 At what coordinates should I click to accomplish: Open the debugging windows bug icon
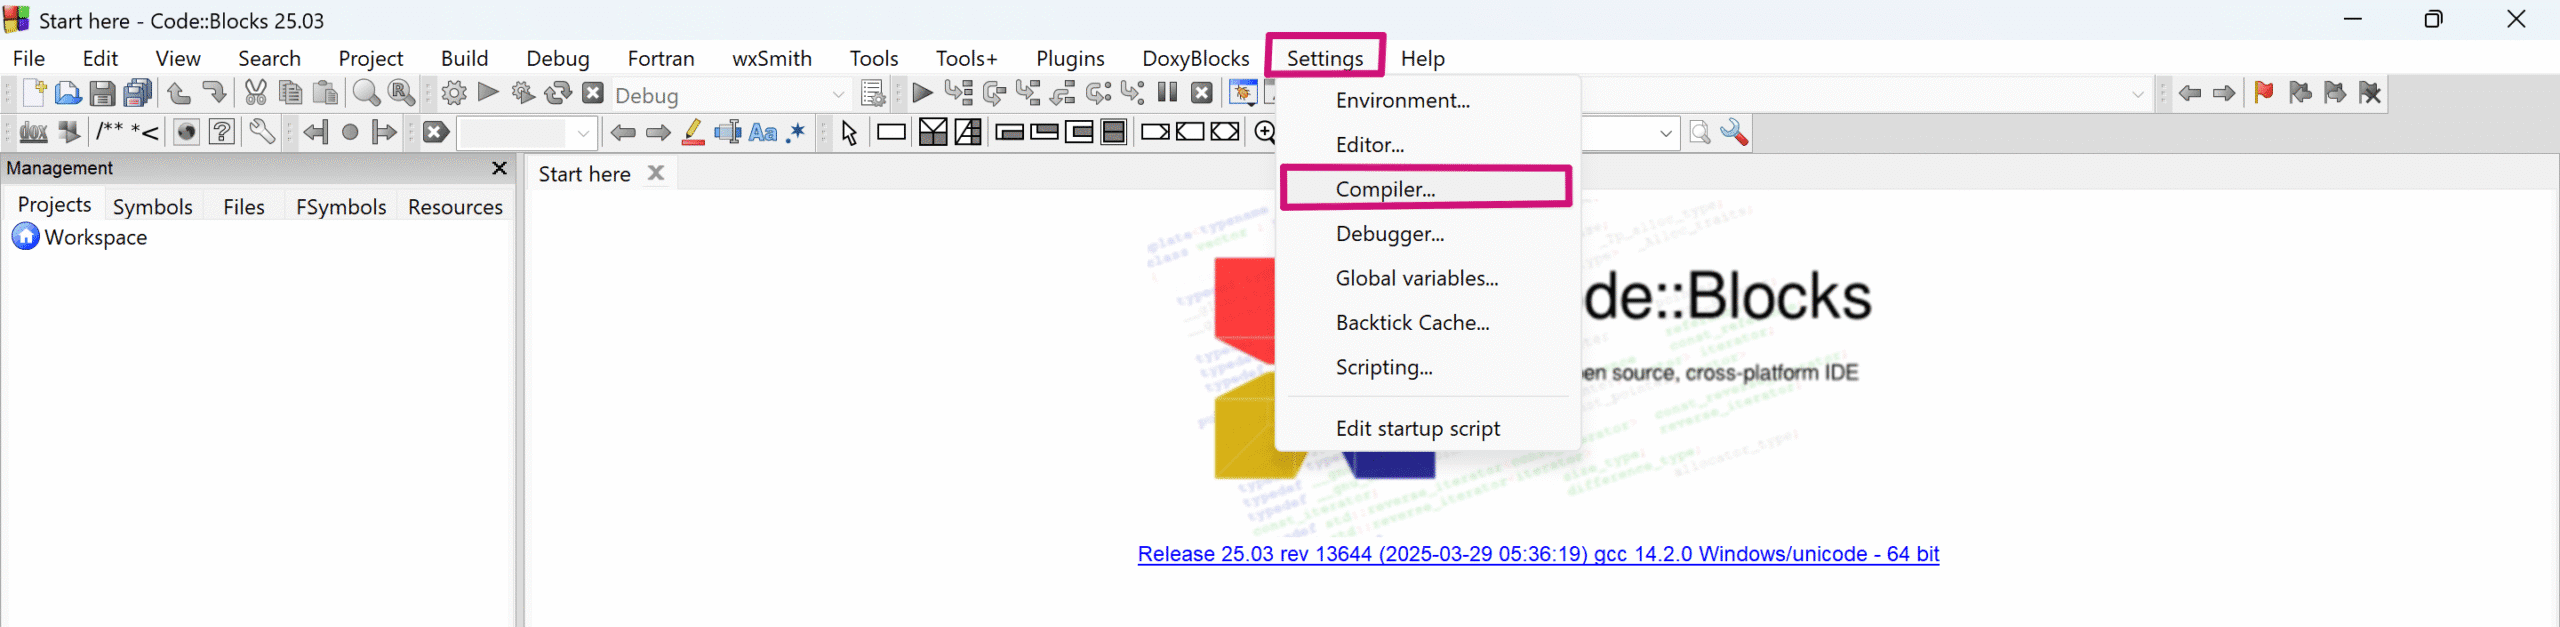tap(1243, 93)
